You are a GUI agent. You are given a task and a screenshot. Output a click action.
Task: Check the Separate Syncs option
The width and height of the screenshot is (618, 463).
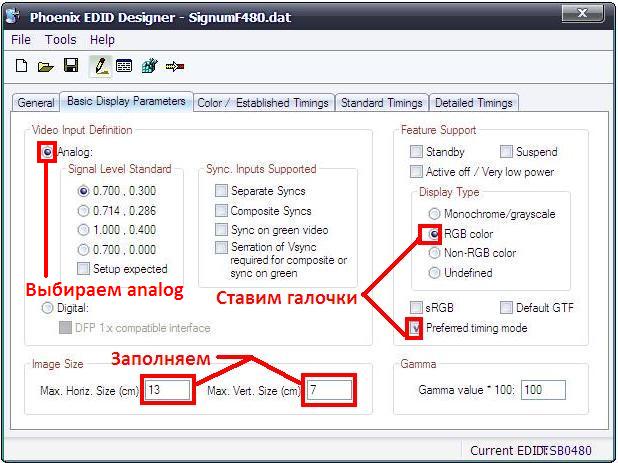point(221,190)
